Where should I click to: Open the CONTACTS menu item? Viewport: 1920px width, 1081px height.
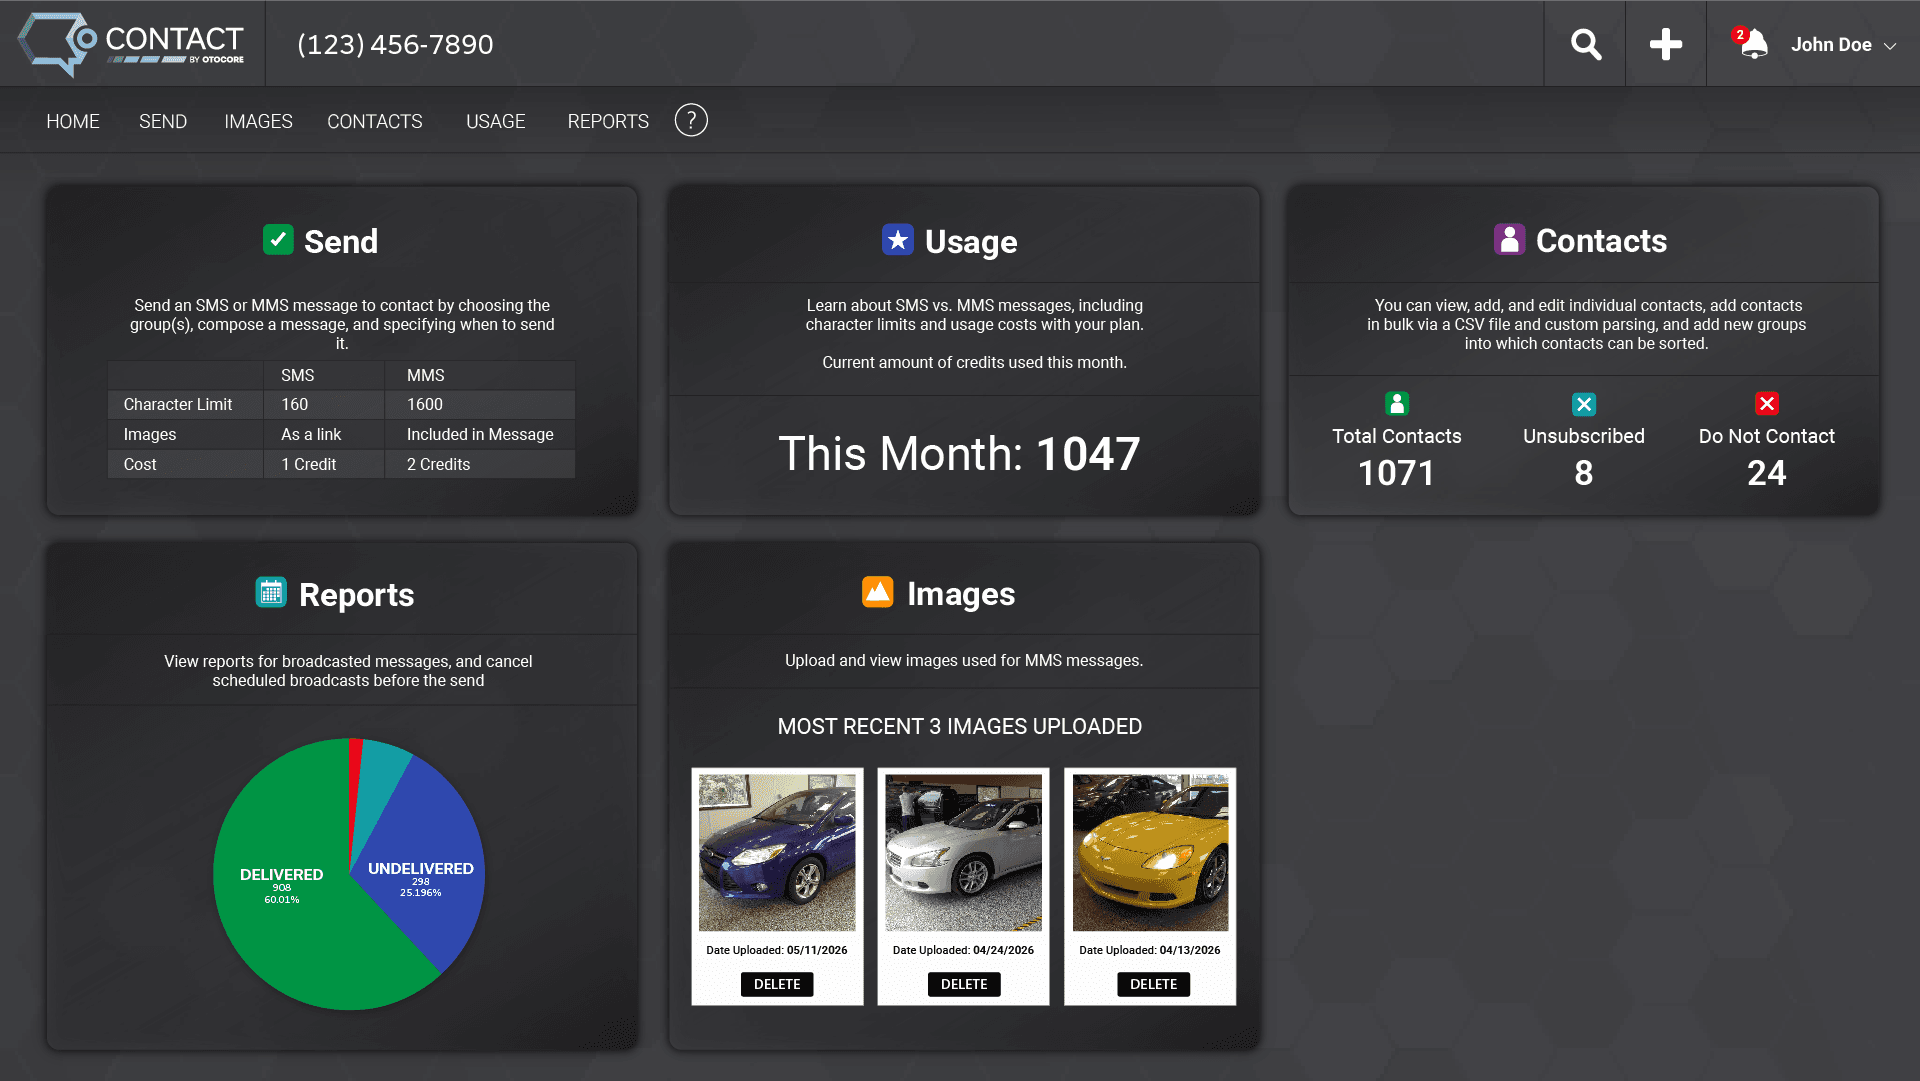point(375,121)
